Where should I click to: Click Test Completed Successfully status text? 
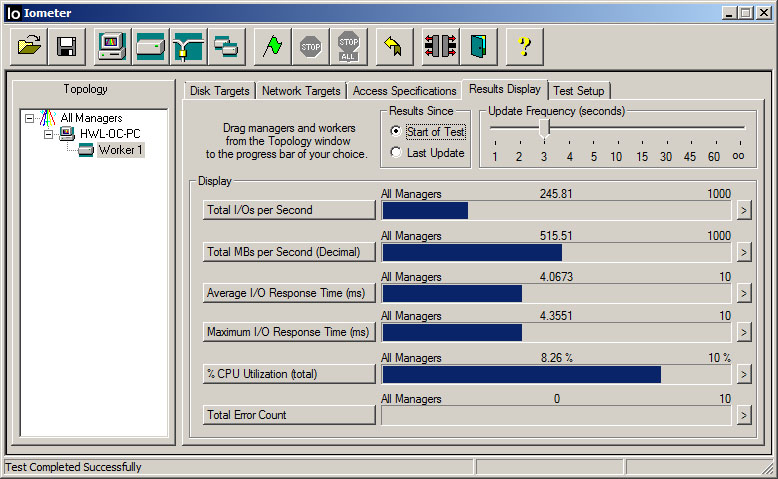click(73, 467)
